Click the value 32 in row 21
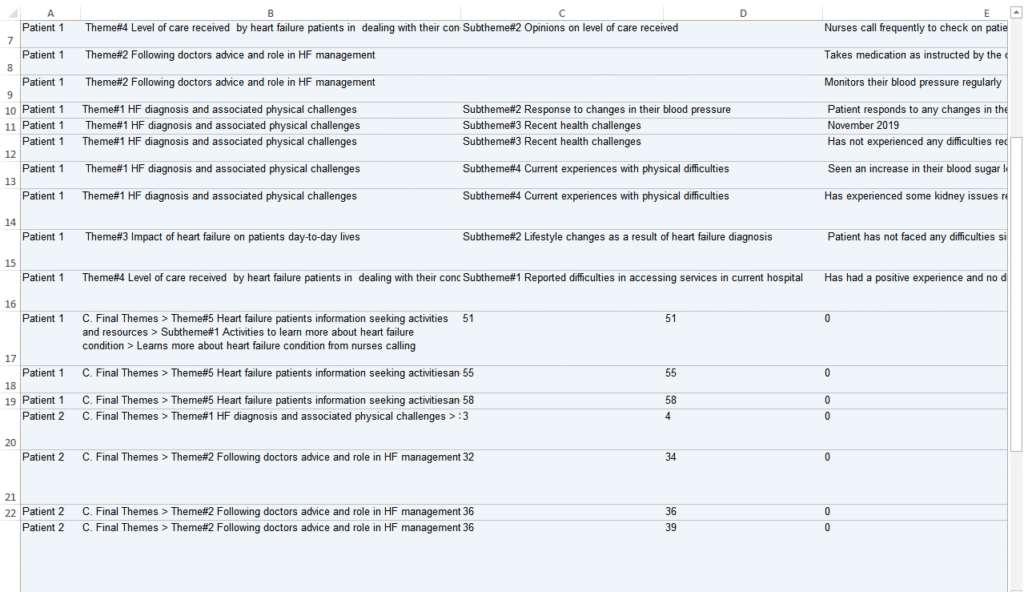The width and height of the screenshot is (1024, 592). click(x=468, y=457)
